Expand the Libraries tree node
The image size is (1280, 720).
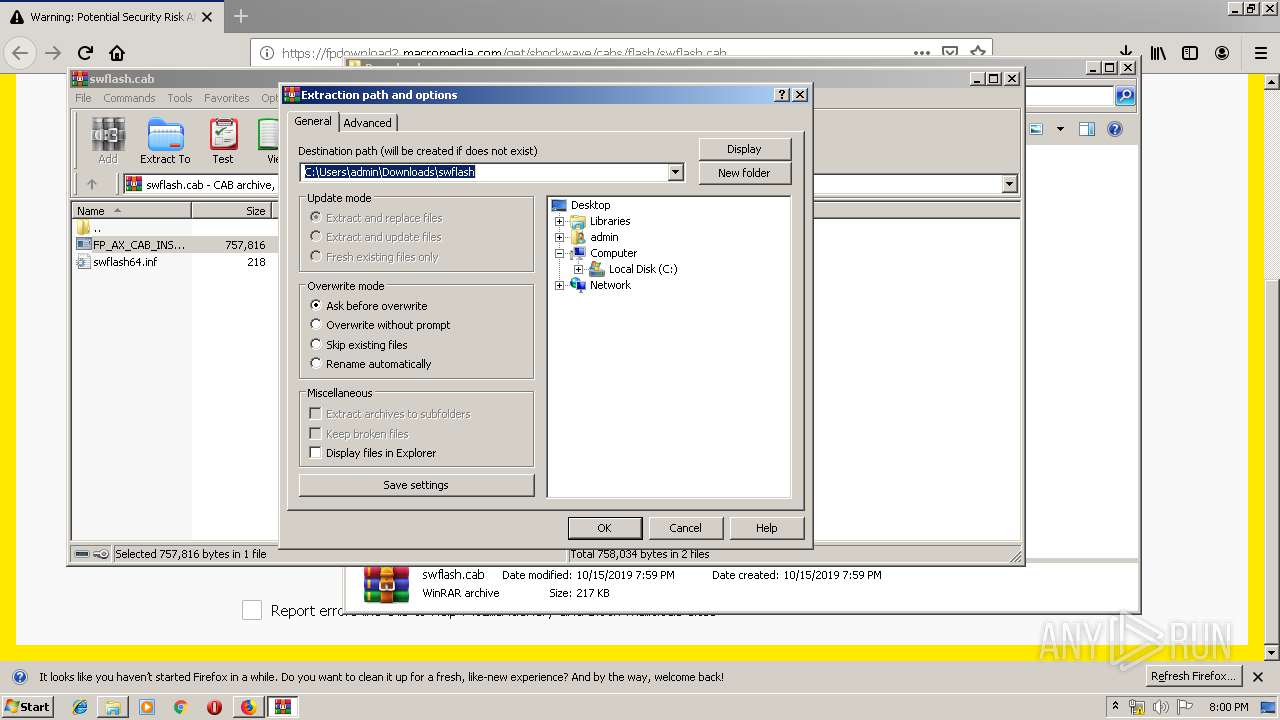pos(560,221)
